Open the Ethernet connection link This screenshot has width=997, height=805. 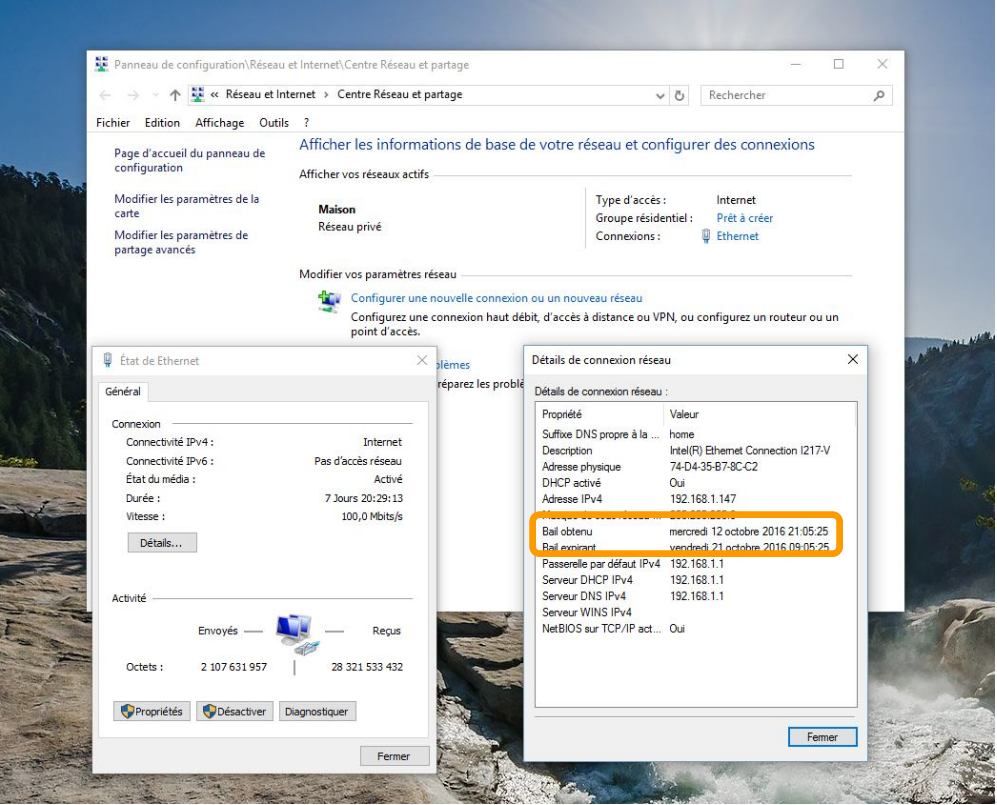click(737, 236)
